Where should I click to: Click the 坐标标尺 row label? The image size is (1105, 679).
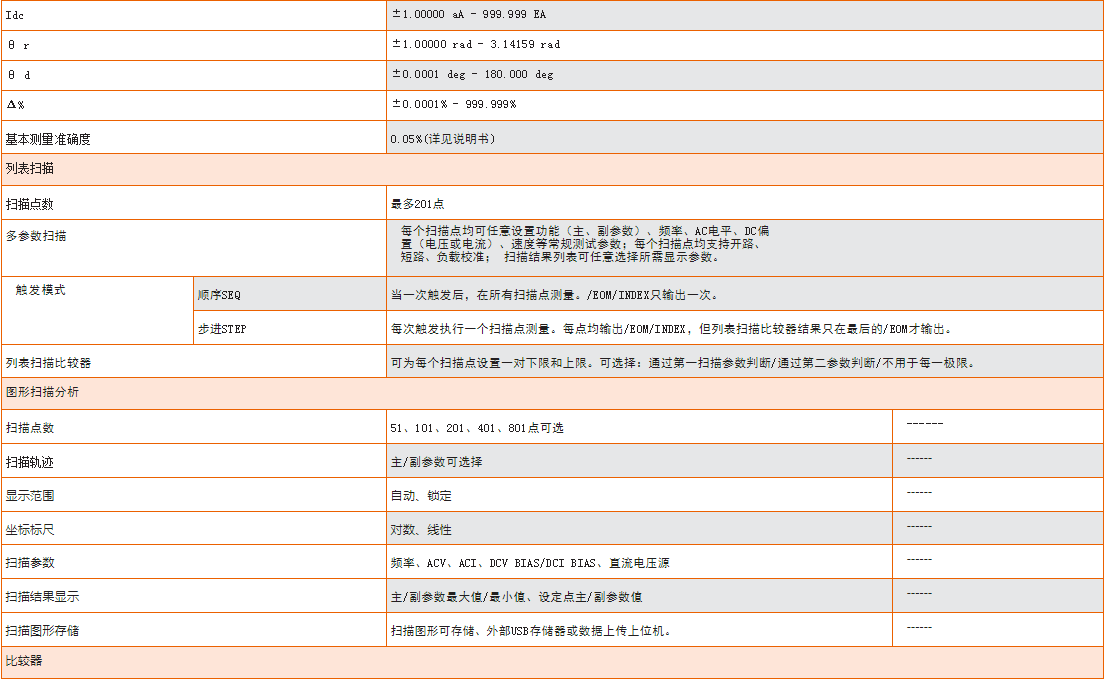click(29, 529)
